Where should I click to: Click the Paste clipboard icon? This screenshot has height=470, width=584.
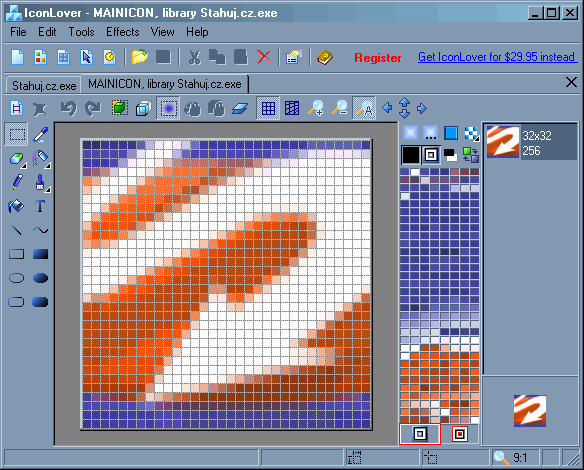click(241, 58)
